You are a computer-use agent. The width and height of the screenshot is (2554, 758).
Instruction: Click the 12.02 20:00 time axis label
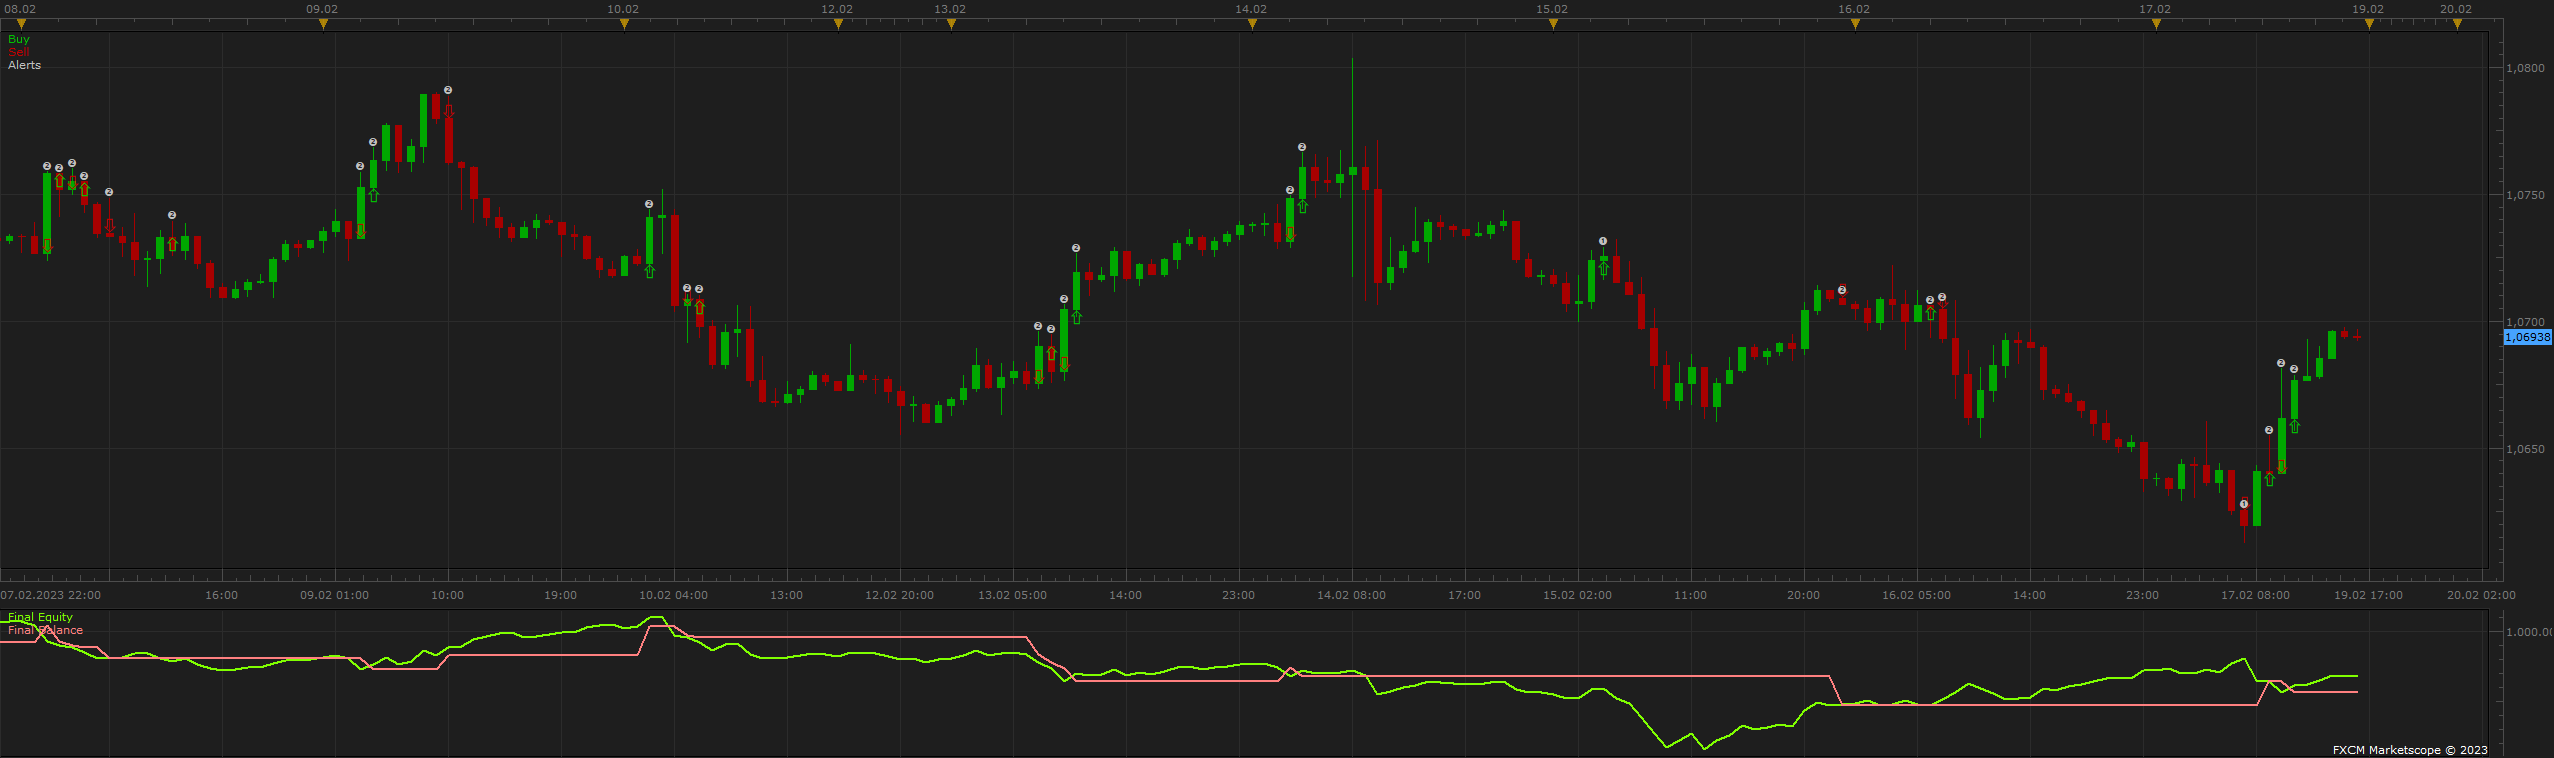point(899,595)
